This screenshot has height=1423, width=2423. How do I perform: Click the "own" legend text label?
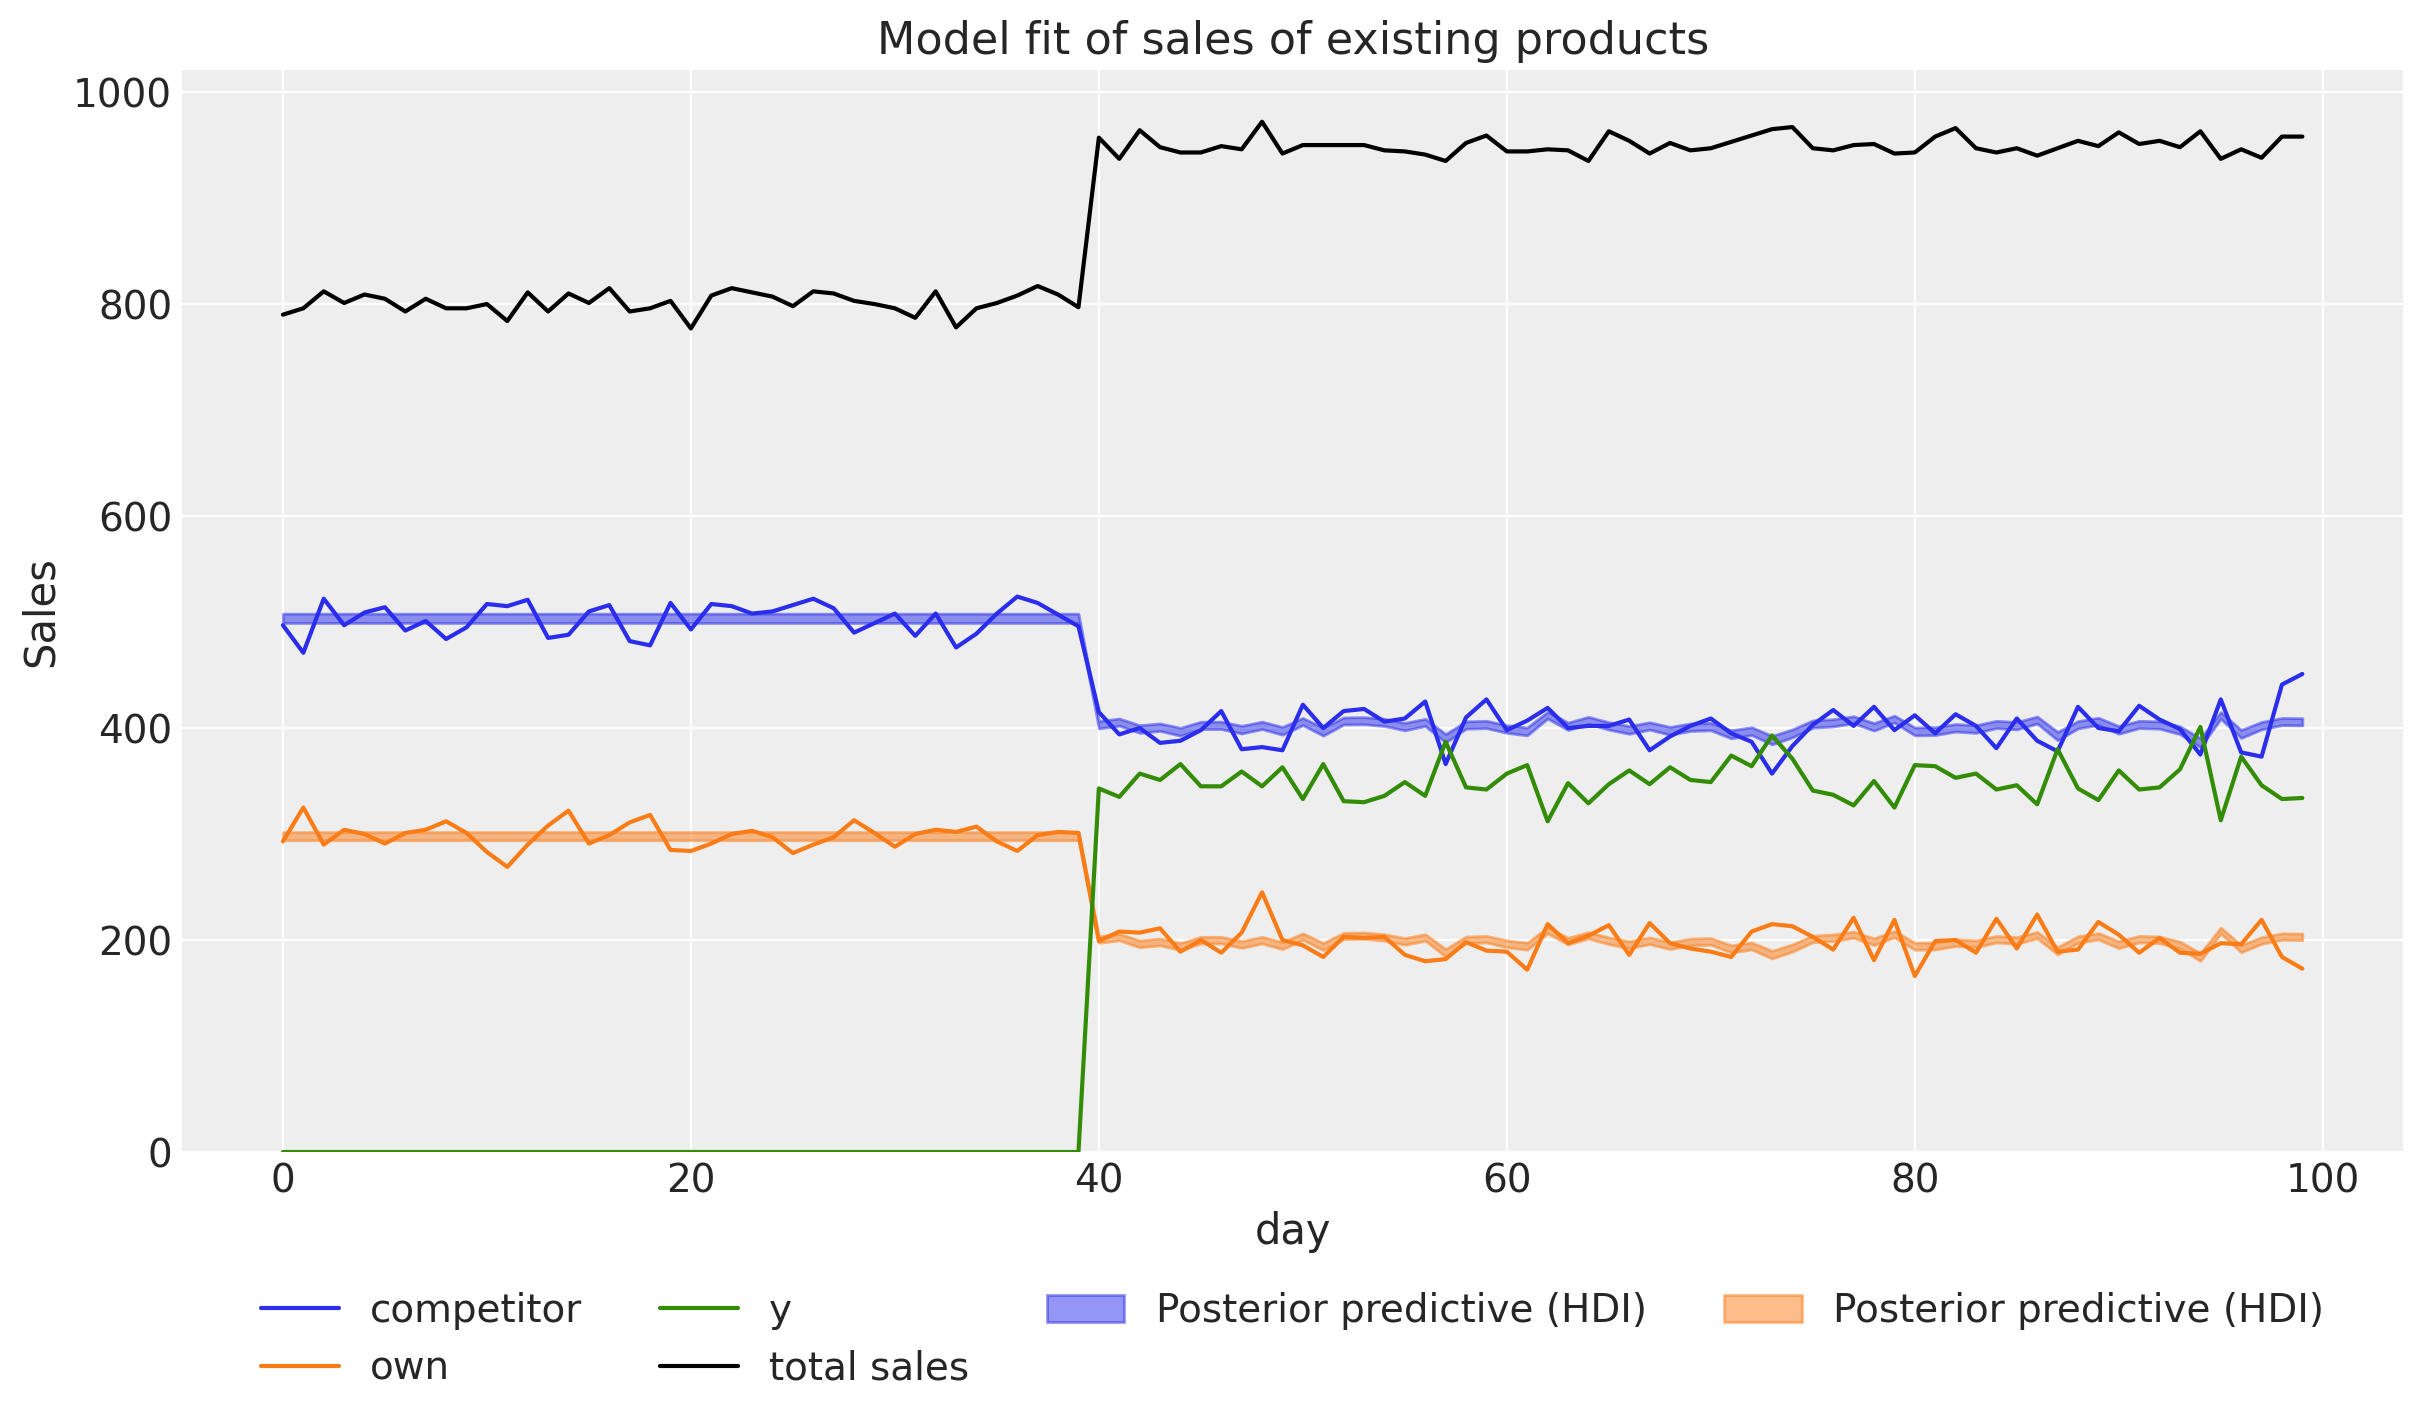[x=409, y=1366]
